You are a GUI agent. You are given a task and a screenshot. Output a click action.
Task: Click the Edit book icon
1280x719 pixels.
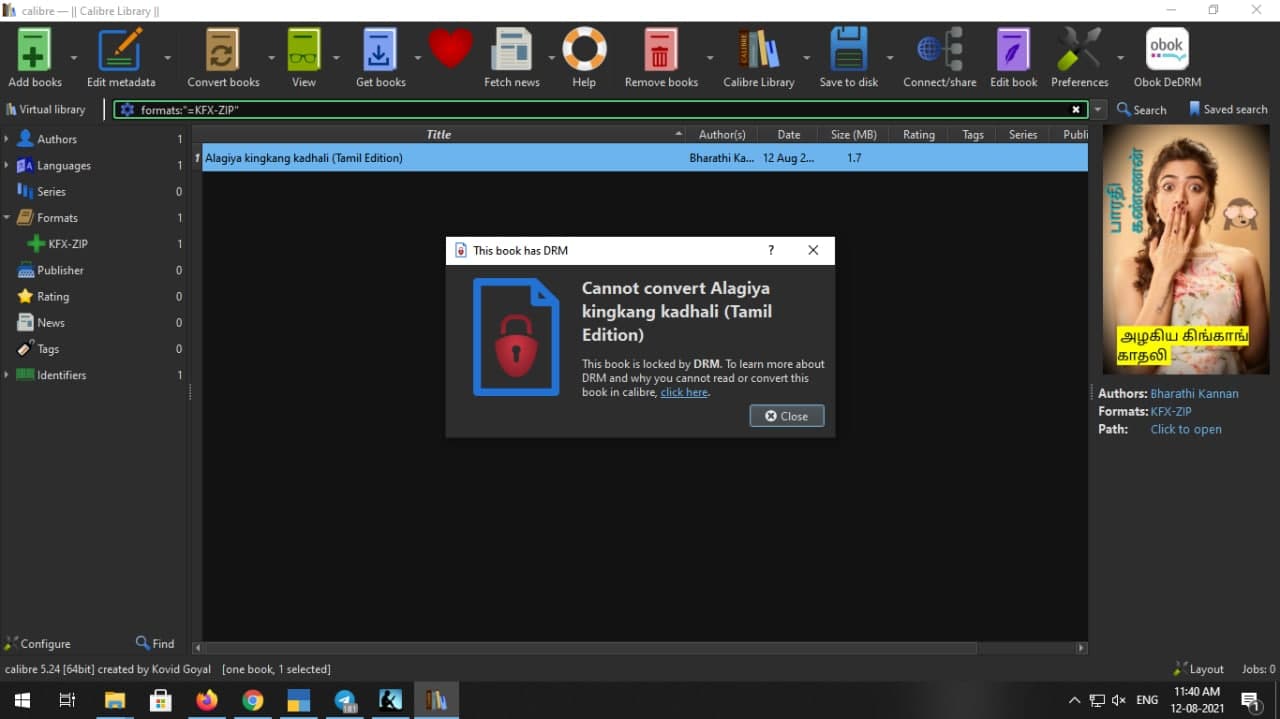click(x=1013, y=50)
